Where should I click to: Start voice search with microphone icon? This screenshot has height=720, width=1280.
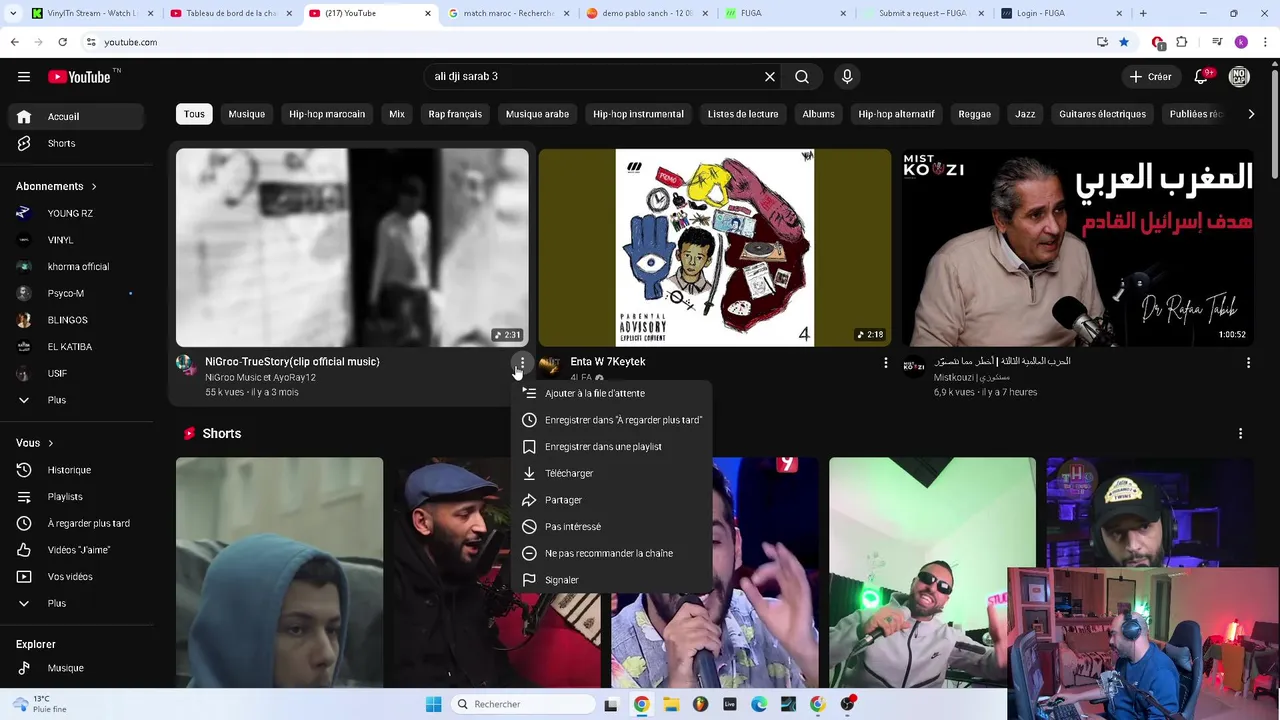tap(847, 77)
